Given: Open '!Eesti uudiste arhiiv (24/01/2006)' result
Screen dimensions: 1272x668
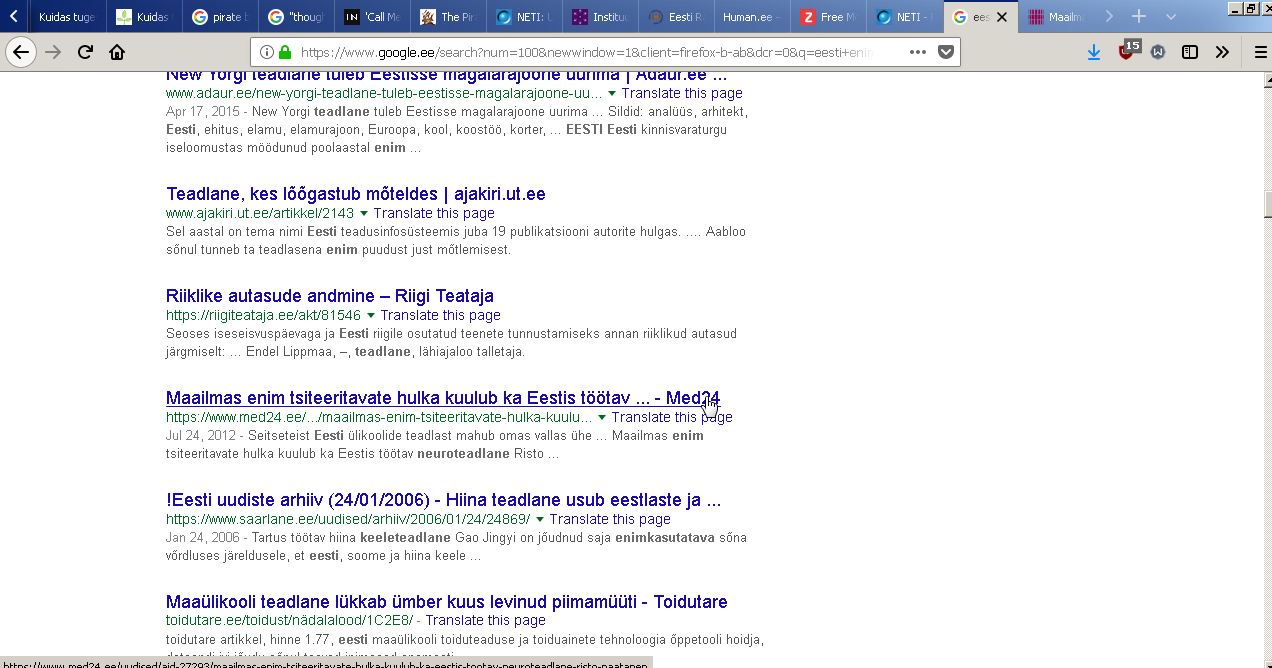Looking at the screenshot, I should 443,499.
